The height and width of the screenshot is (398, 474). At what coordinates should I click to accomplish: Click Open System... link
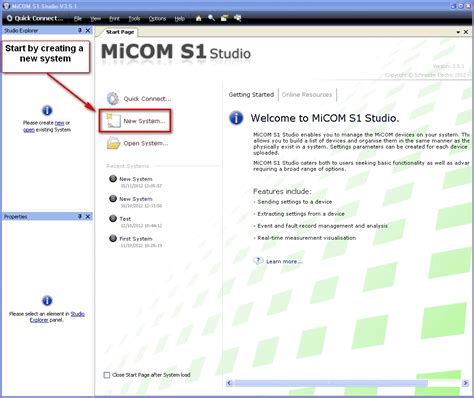tap(146, 143)
